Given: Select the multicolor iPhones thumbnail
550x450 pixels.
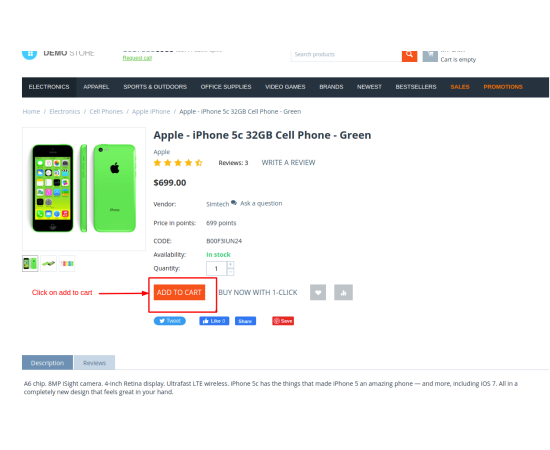Looking at the screenshot, I should 67,263.
